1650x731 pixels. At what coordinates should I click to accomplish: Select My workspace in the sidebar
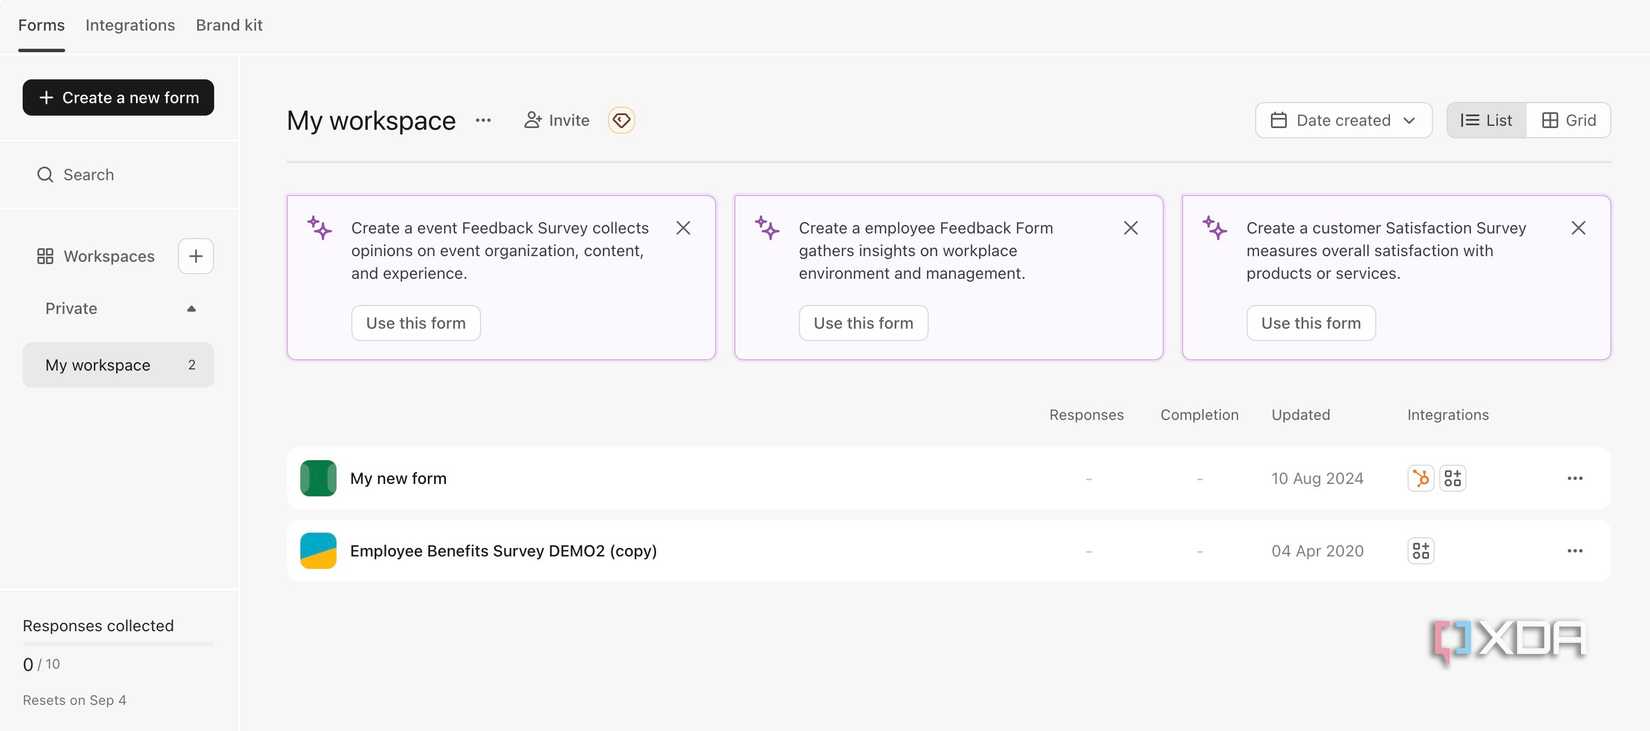point(118,365)
